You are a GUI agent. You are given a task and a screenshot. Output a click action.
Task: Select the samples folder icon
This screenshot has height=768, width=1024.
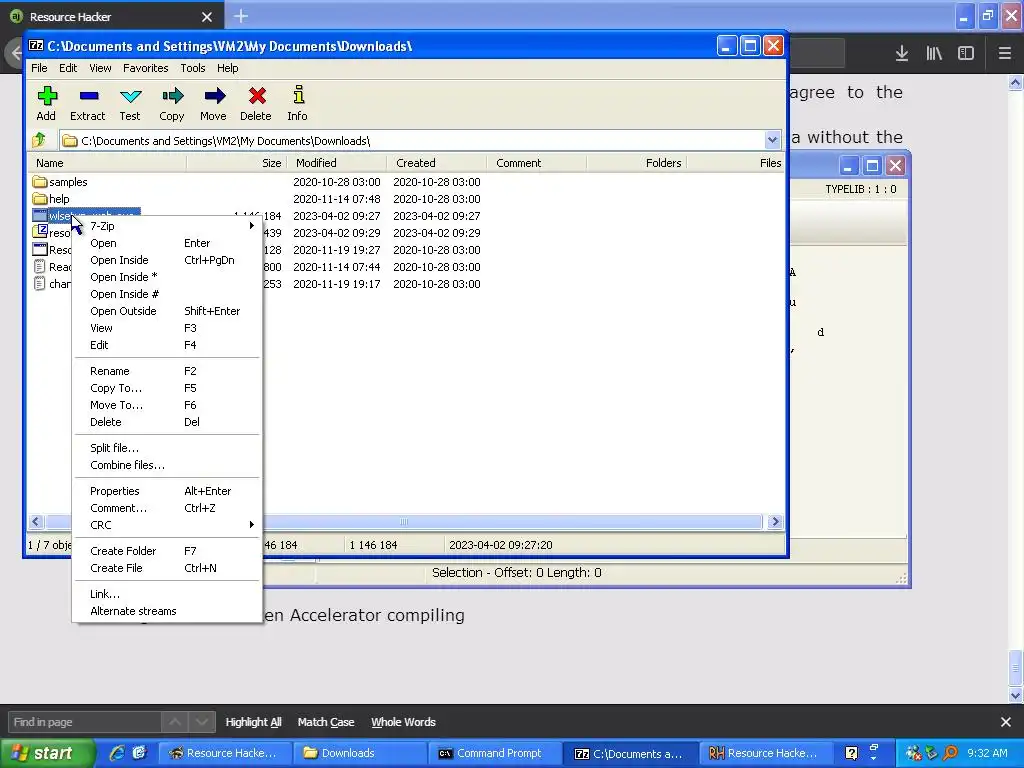click(x=40, y=182)
